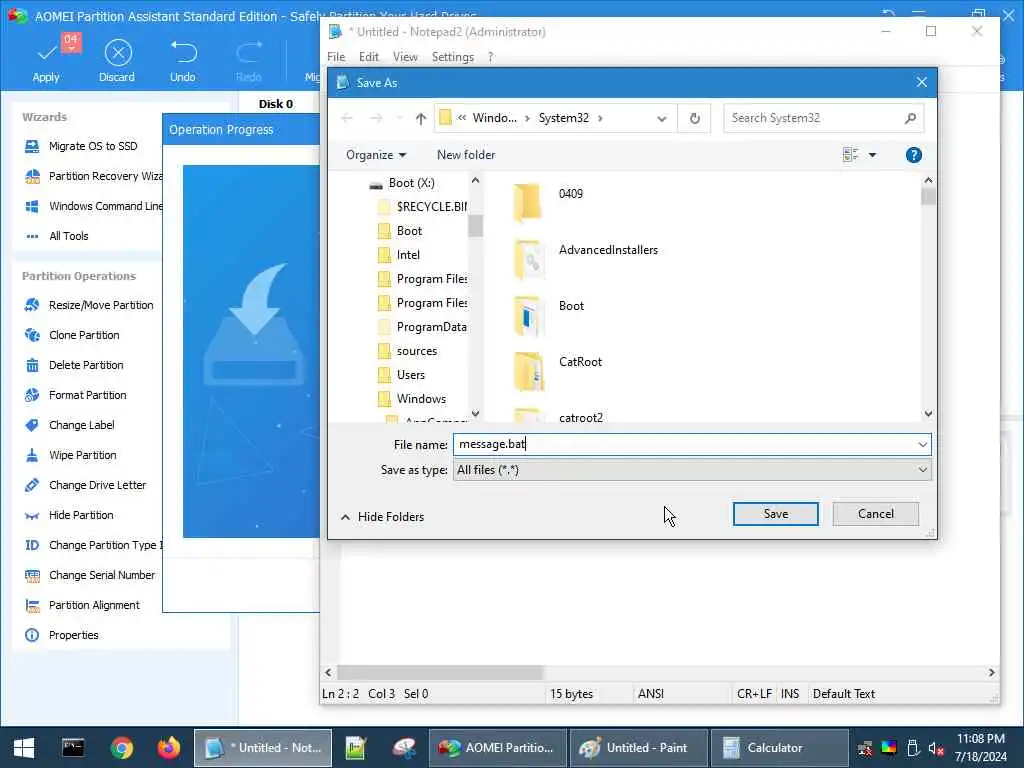Viewport: 1024px width, 768px height.
Task: Open Notepad2 View menu
Action: coord(405,57)
